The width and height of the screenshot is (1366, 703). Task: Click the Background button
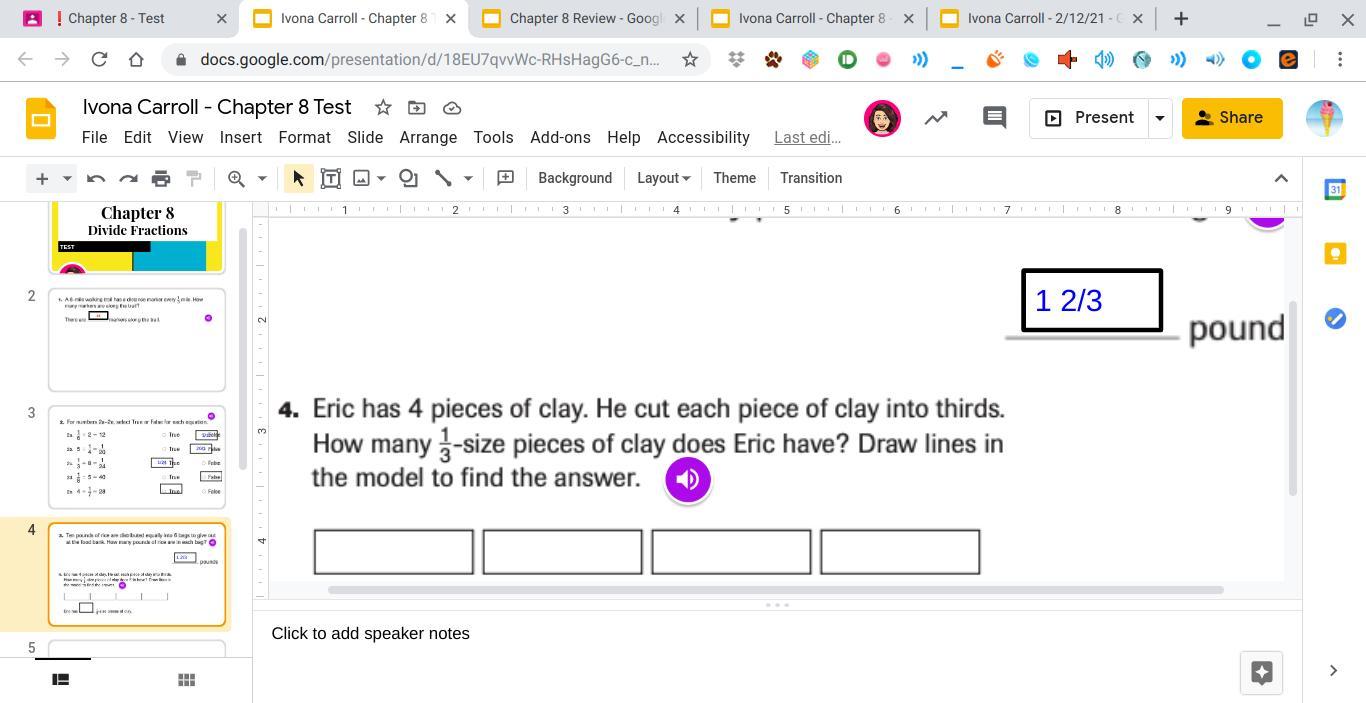click(x=575, y=178)
